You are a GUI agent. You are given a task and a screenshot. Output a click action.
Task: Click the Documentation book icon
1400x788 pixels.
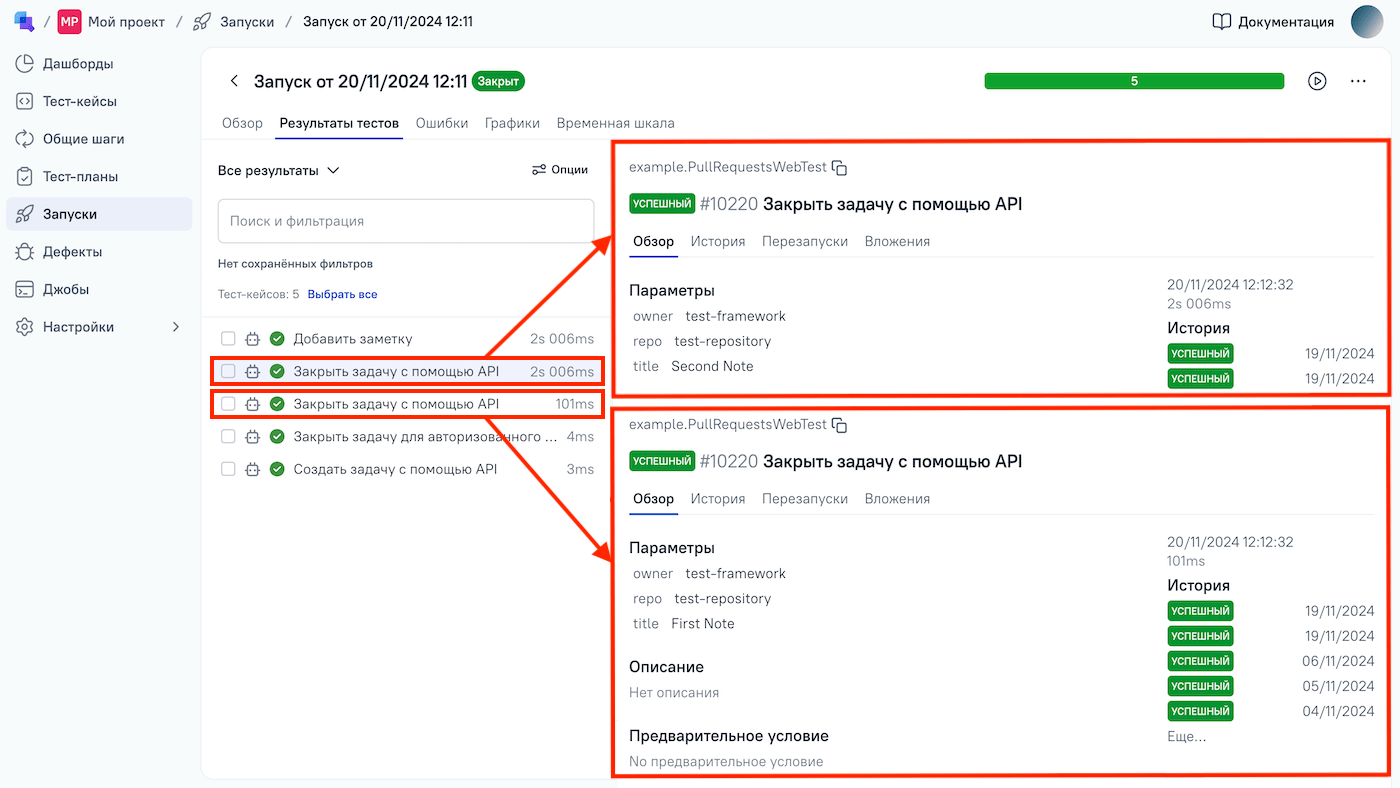point(1221,22)
